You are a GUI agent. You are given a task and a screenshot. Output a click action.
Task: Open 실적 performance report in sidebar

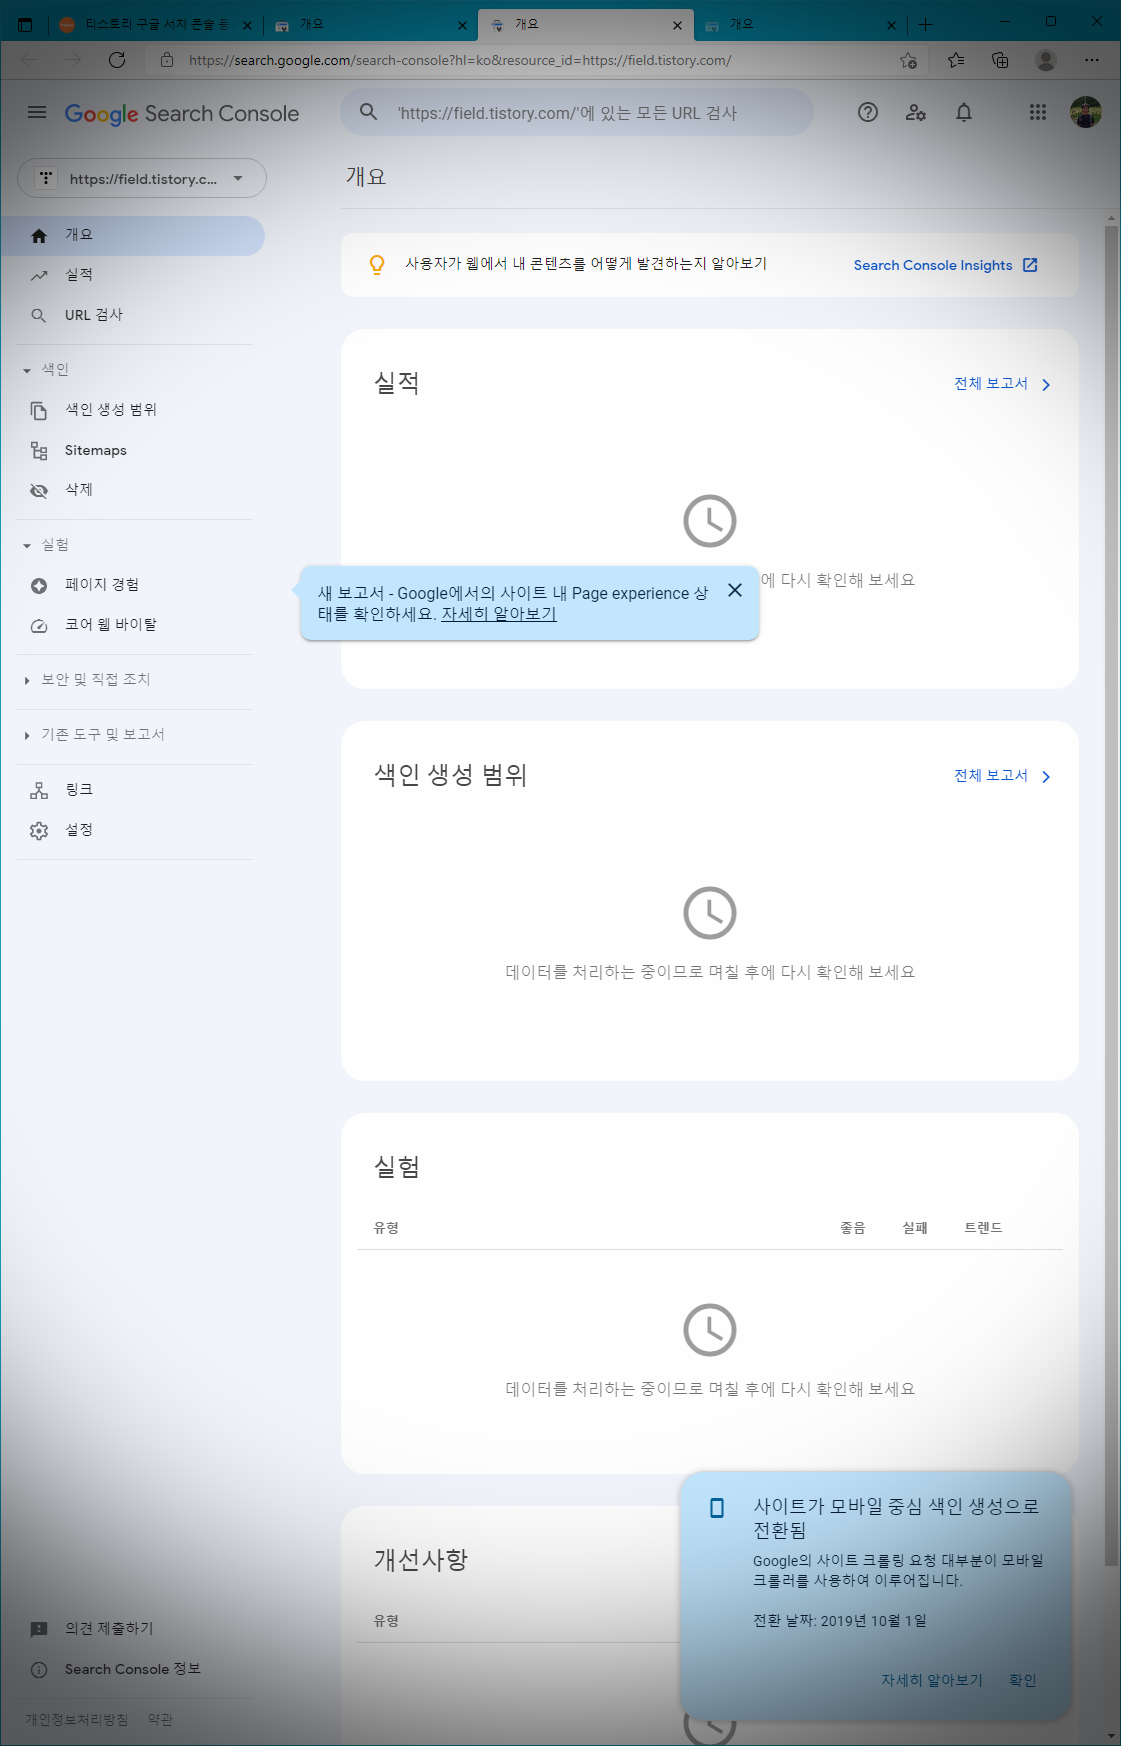click(132, 275)
